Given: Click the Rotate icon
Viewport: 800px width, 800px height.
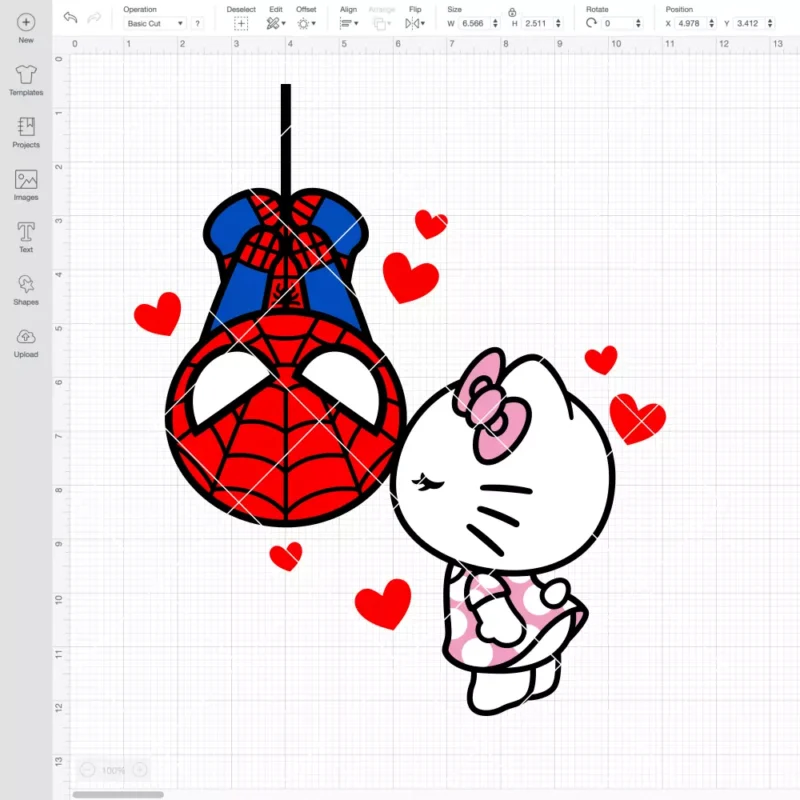Looking at the screenshot, I should [591, 23].
